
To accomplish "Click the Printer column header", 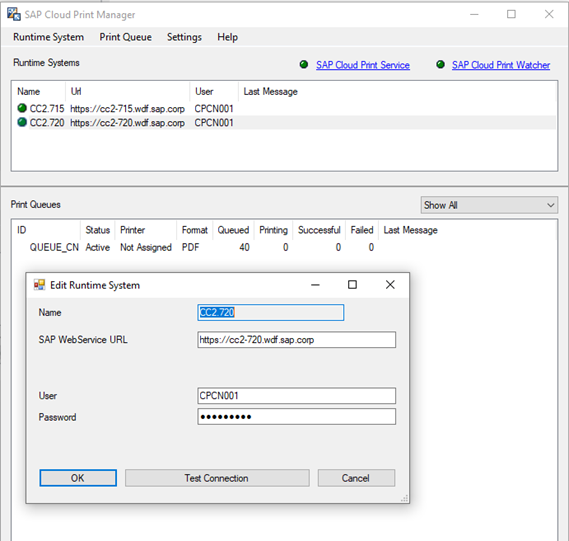I will pyautogui.click(x=146, y=230).
